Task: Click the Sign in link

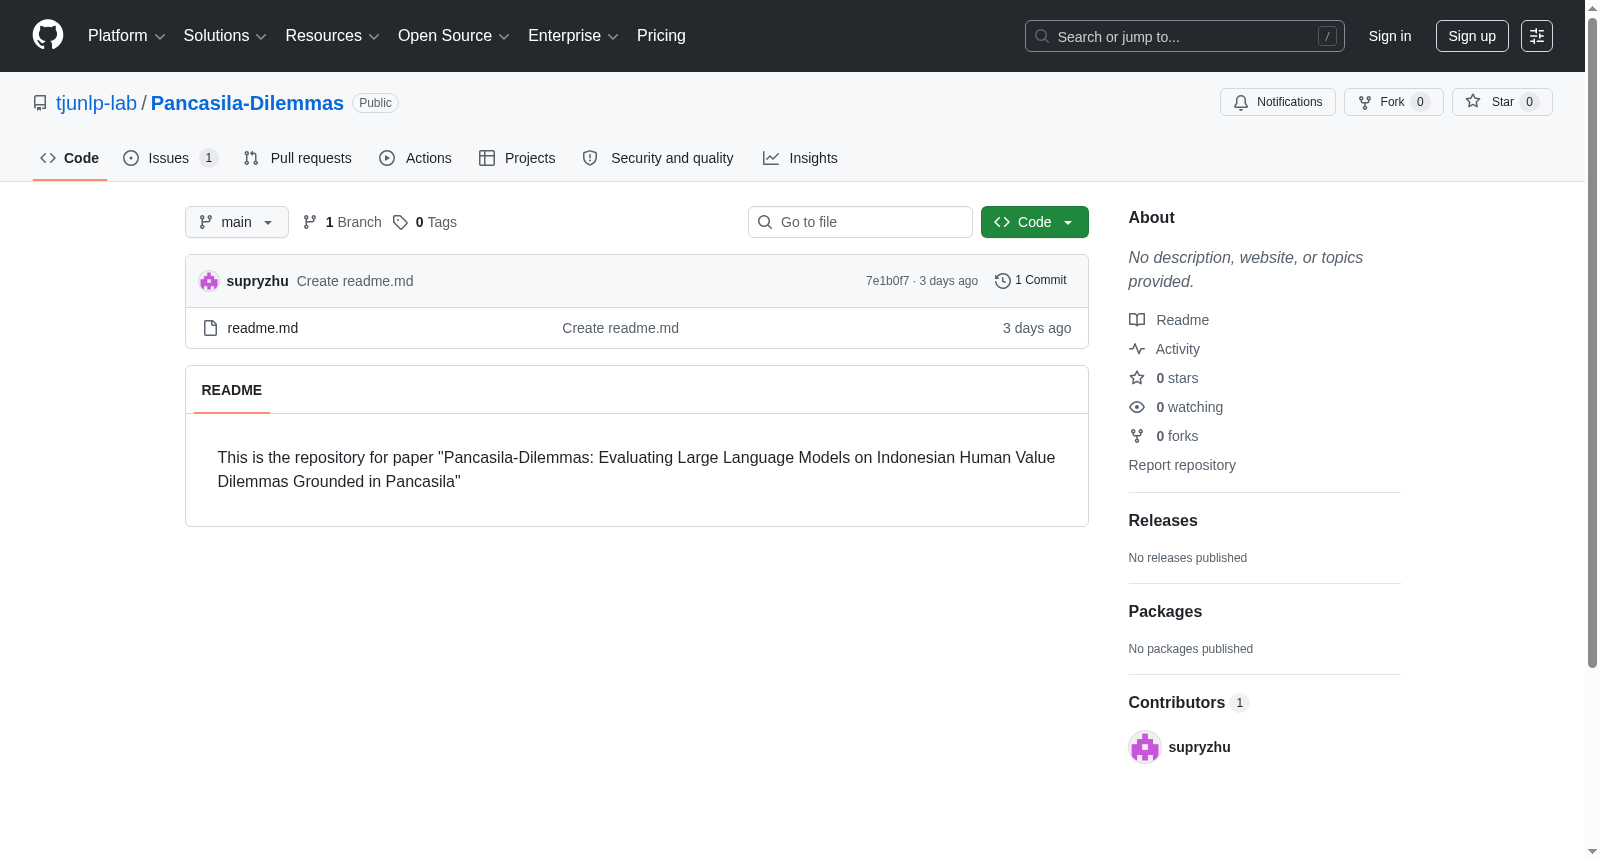Action: point(1390,36)
